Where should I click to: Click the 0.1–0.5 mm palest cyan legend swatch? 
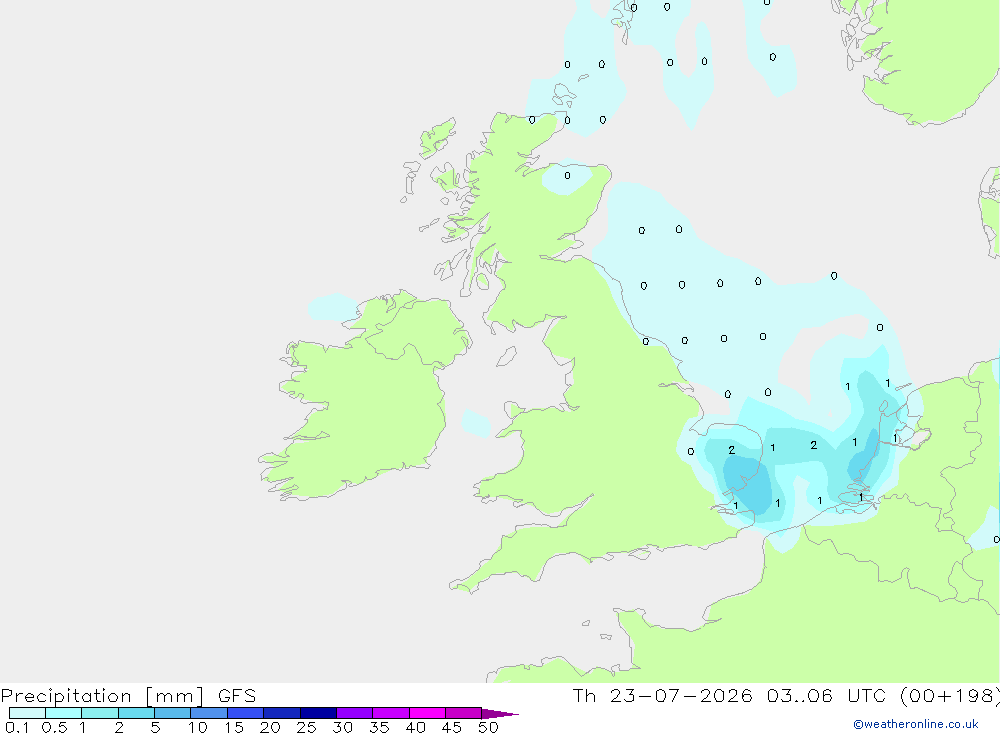pyautogui.click(x=27, y=713)
